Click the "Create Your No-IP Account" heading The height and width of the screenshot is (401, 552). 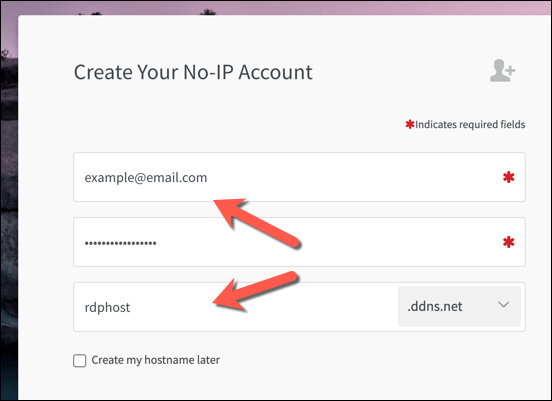(193, 72)
